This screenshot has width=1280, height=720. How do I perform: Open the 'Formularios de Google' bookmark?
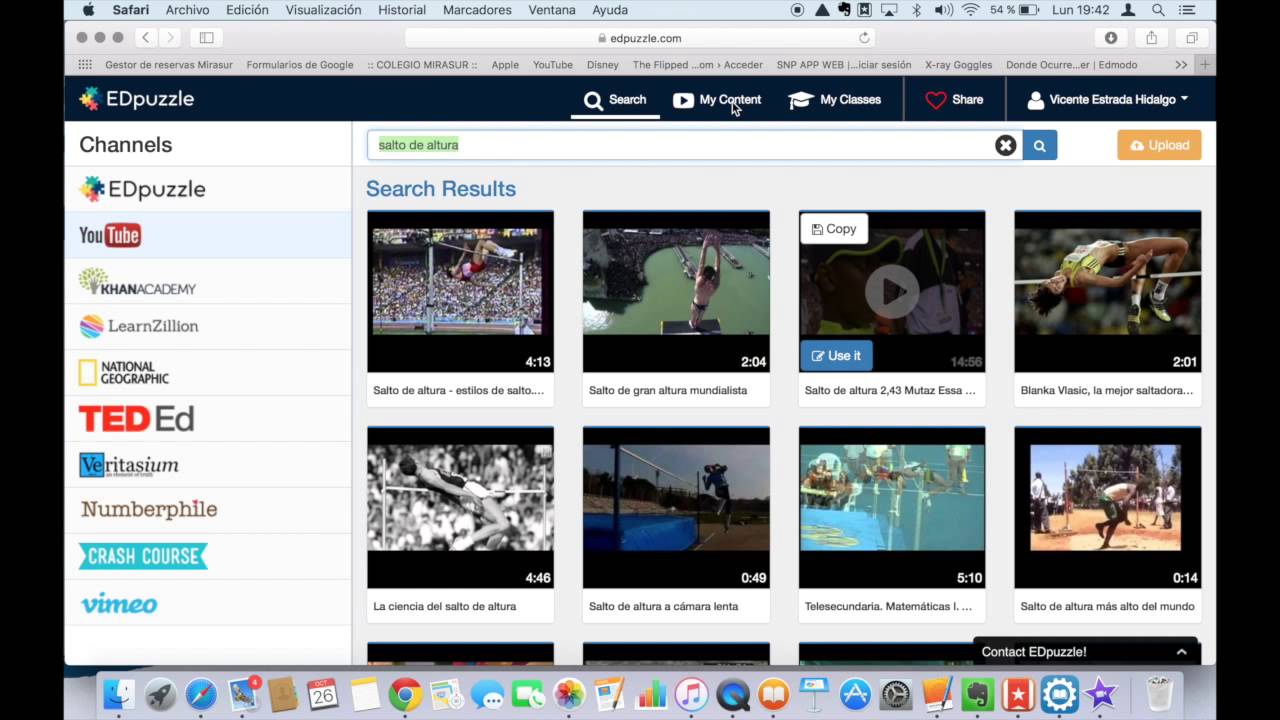[300, 65]
